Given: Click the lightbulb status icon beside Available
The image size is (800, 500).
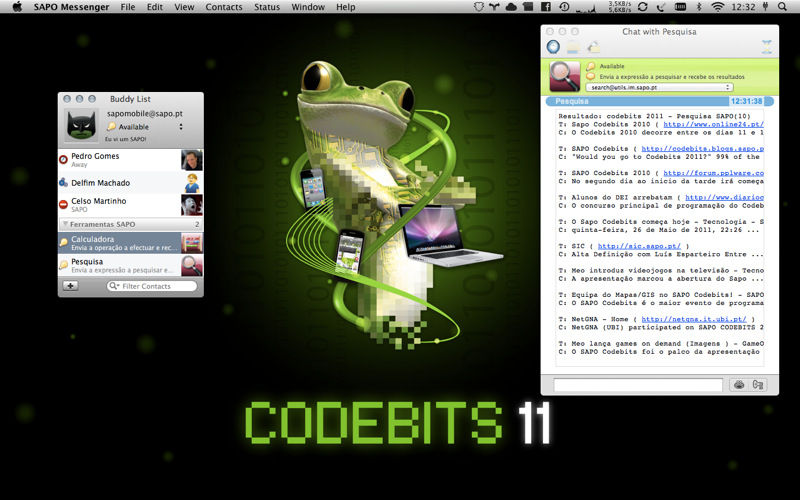Looking at the screenshot, I should coord(111,127).
